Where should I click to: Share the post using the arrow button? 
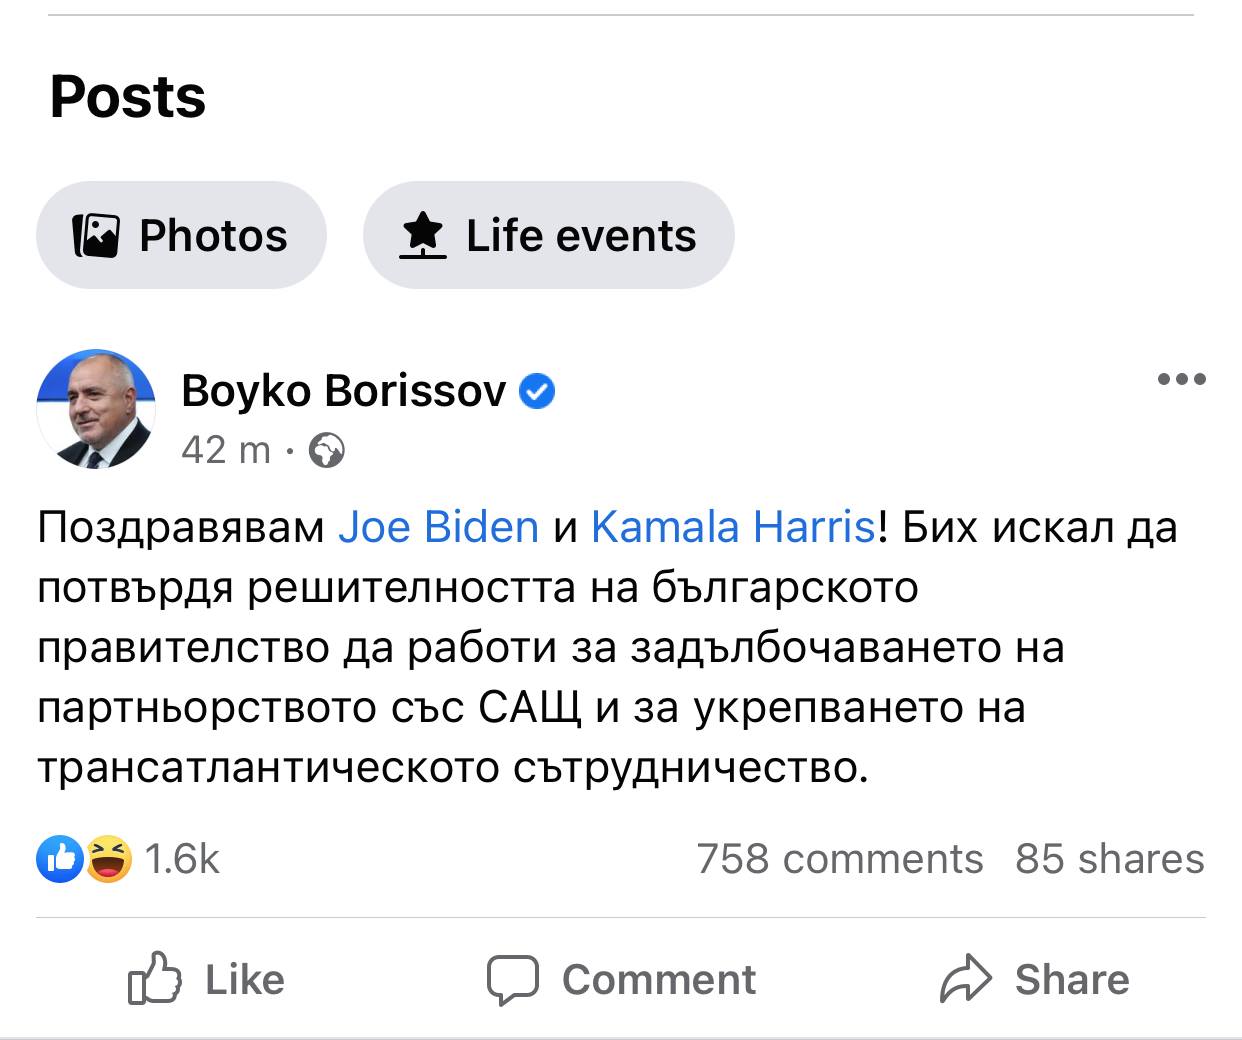(1034, 979)
